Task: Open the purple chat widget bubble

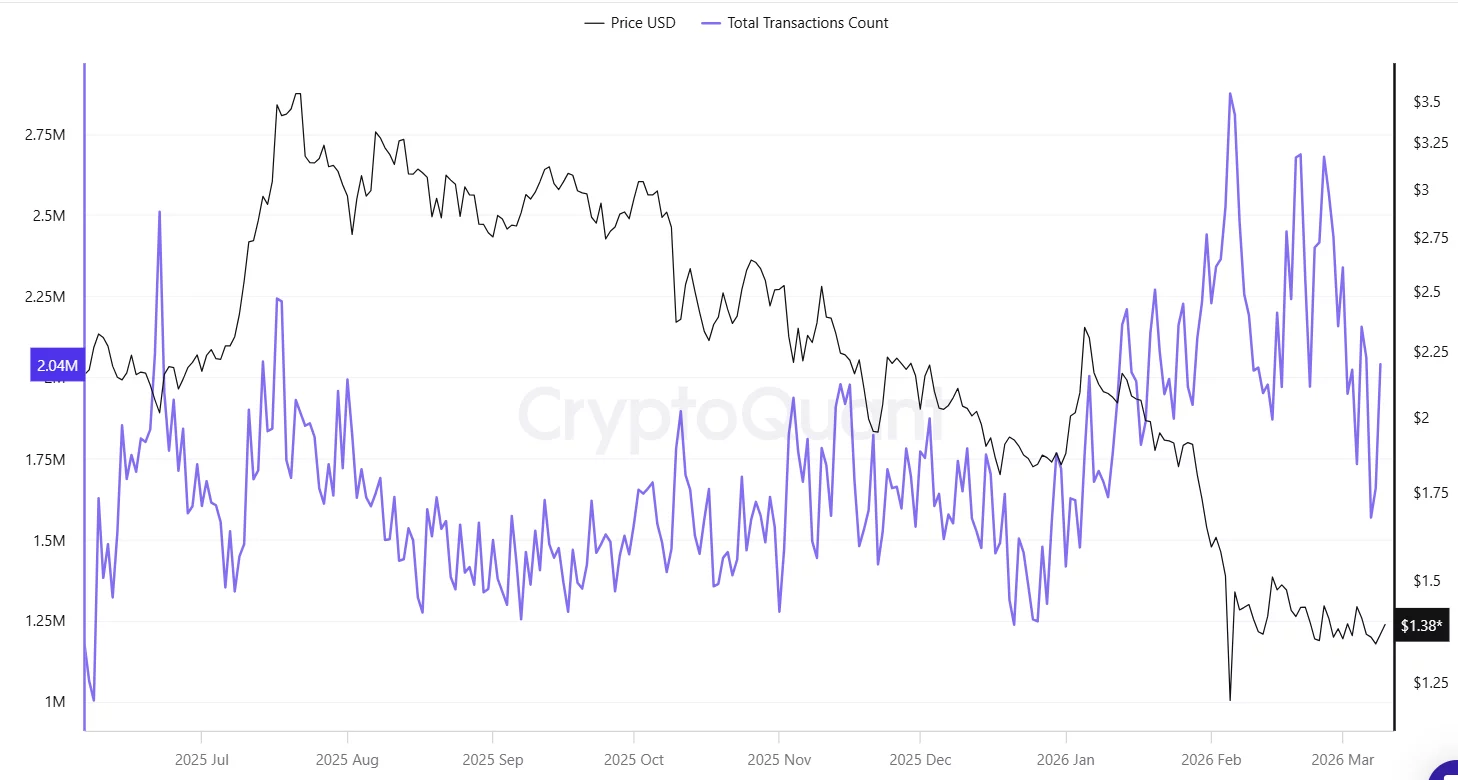Action: click(x=1446, y=771)
